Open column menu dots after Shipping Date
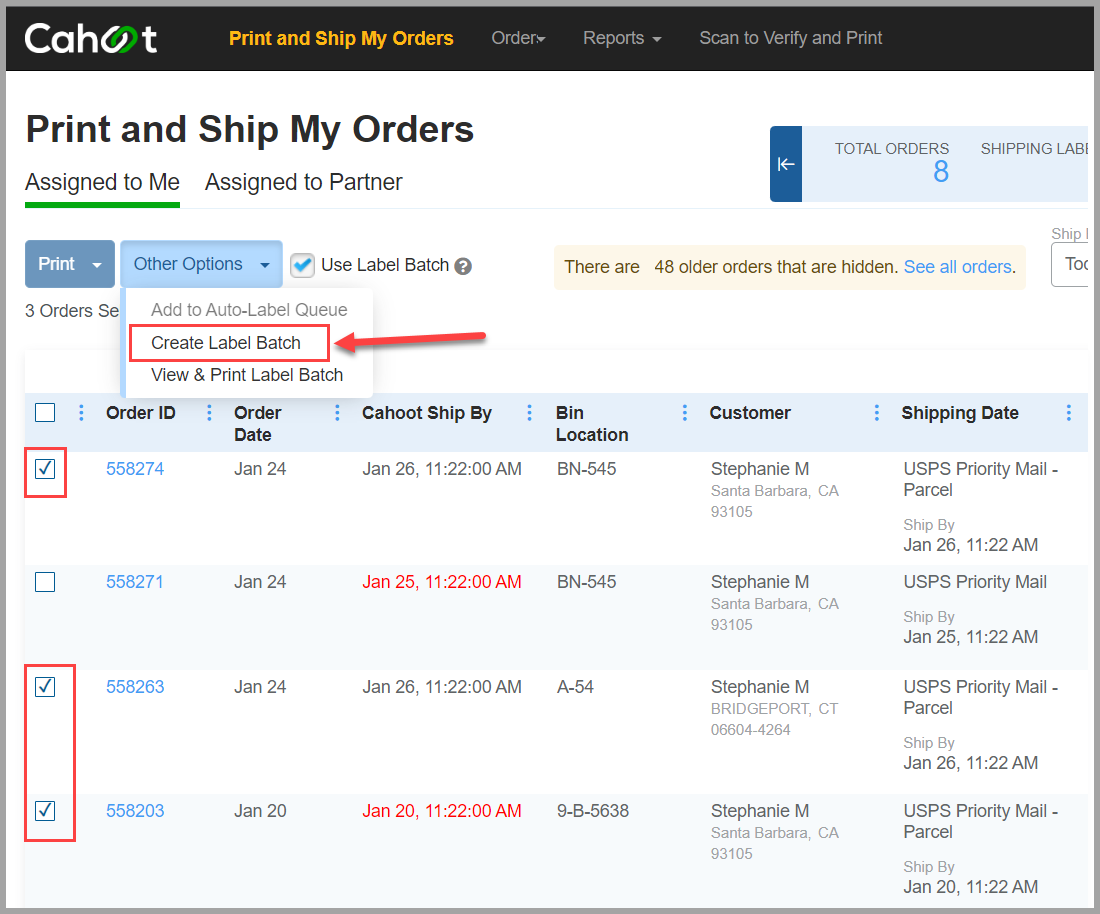Viewport: 1100px width, 914px height. (x=1068, y=412)
